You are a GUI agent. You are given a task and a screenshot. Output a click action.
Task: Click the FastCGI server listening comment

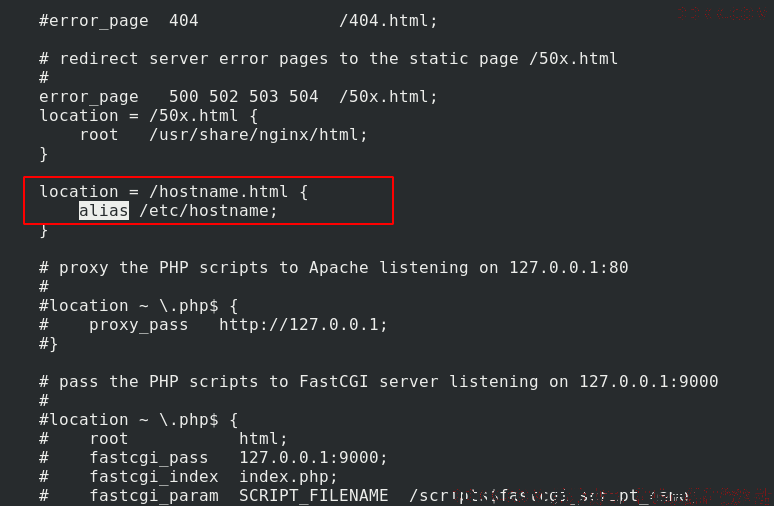click(x=379, y=382)
